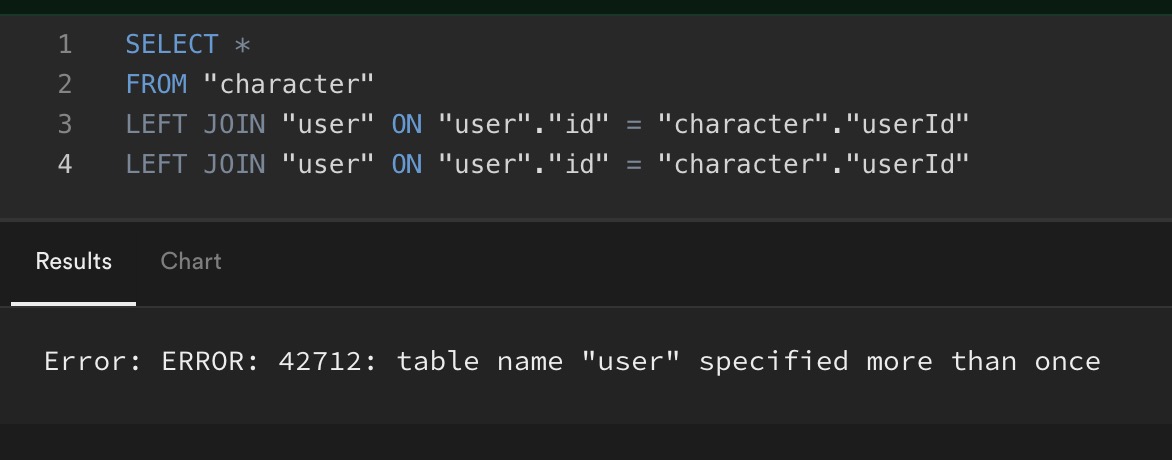Place cursor on the FROM keyword
The width and height of the screenshot is (1172, 460).
156,84
